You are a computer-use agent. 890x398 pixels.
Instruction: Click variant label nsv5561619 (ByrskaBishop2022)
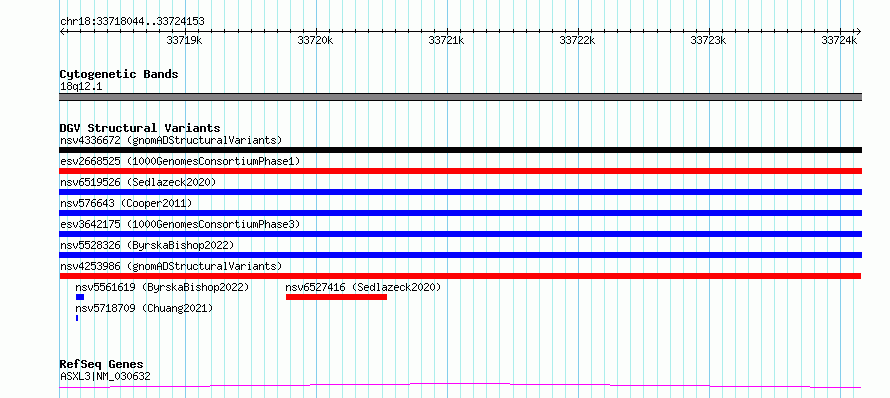pyautogui.click(x=162, y=287)
